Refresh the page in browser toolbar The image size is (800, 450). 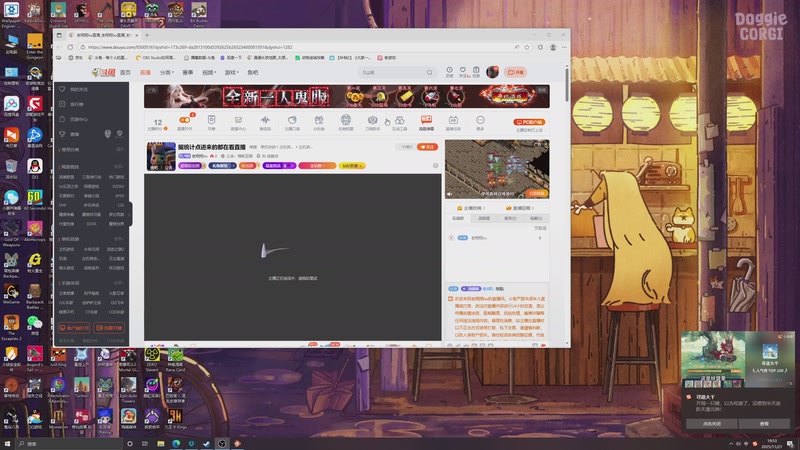70,47
